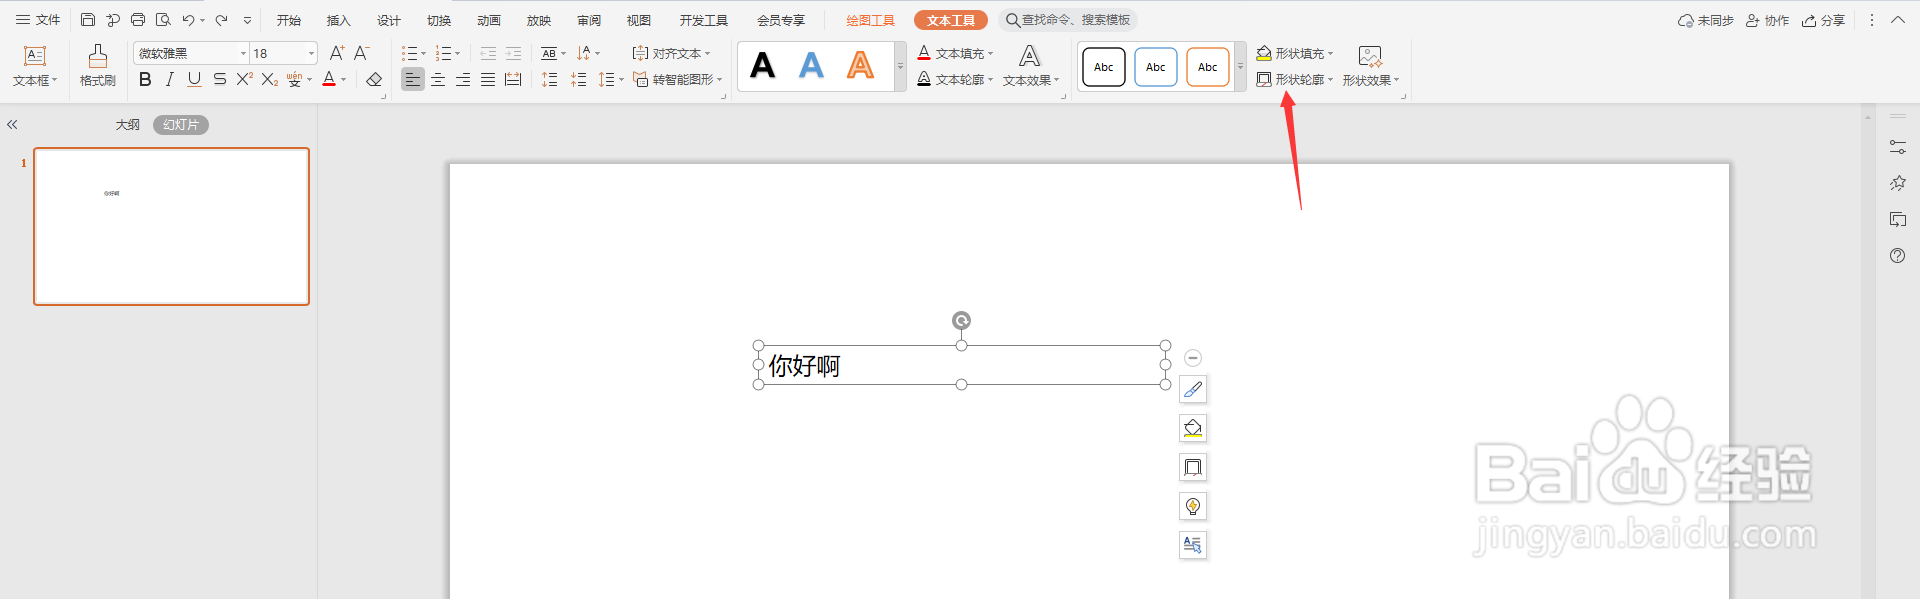1920x599 pixels.
Task: Click the Print icon
Action: [x=138, y=20]
